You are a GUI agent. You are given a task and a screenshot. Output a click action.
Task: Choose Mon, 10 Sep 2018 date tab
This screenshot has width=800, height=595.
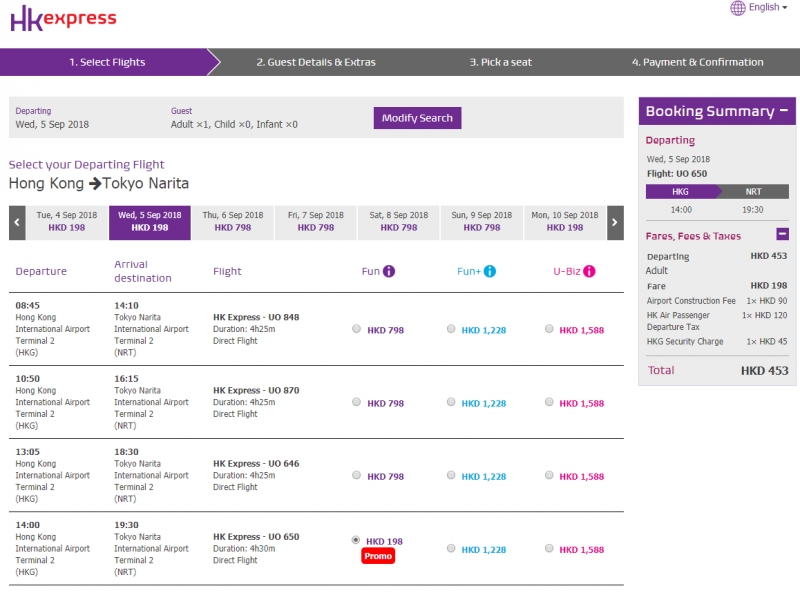pos(565,222)
